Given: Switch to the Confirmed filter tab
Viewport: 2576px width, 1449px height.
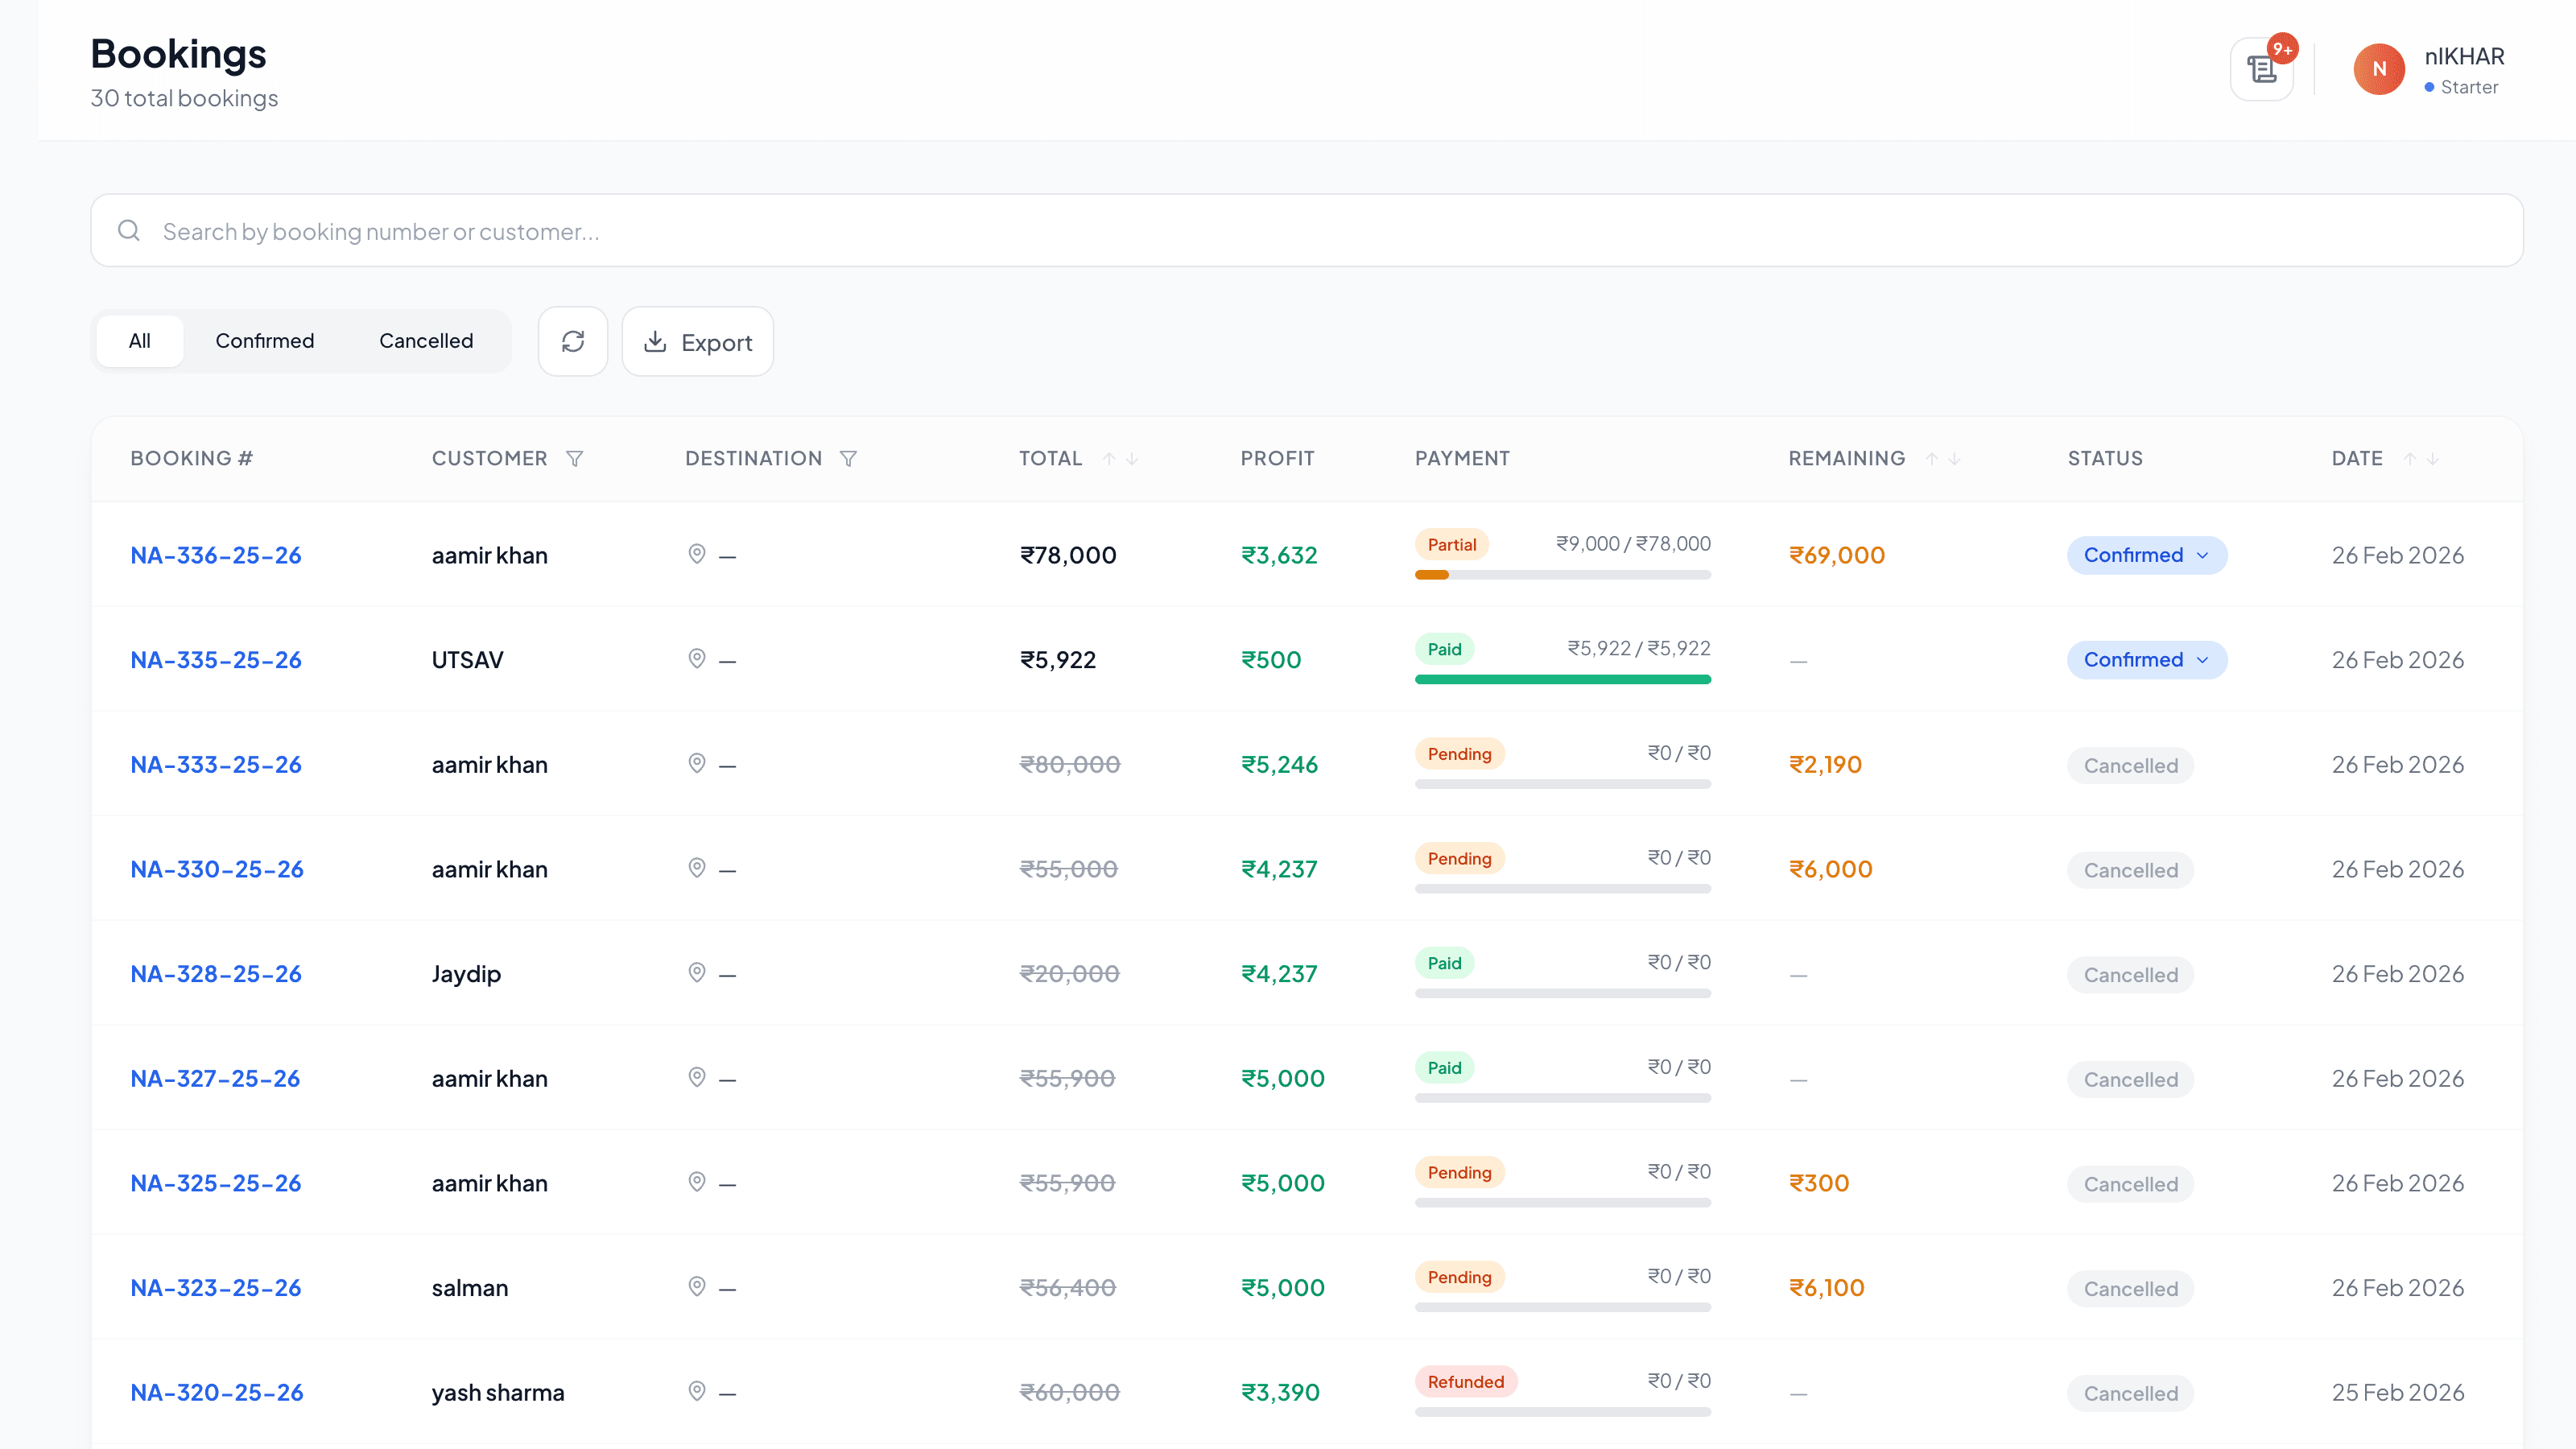Looking at the screenshot, I should click(x=264, y=340).
